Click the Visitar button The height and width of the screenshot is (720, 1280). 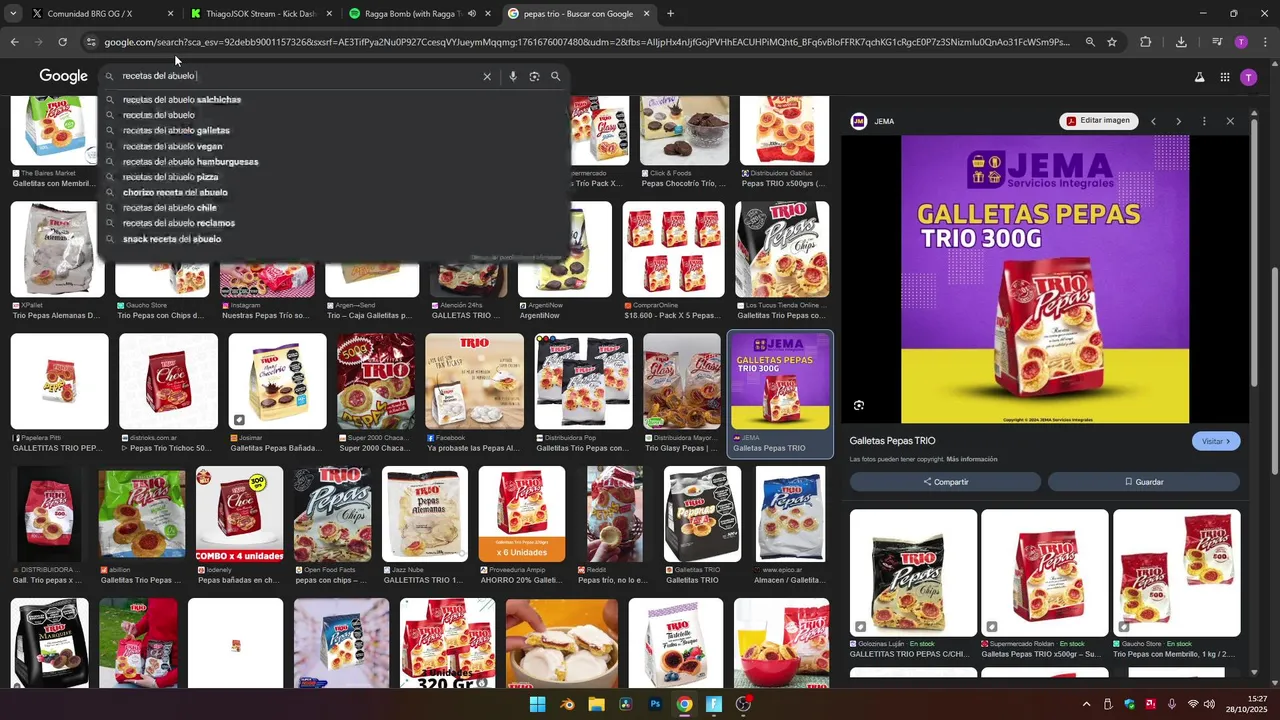point(1216,441)
